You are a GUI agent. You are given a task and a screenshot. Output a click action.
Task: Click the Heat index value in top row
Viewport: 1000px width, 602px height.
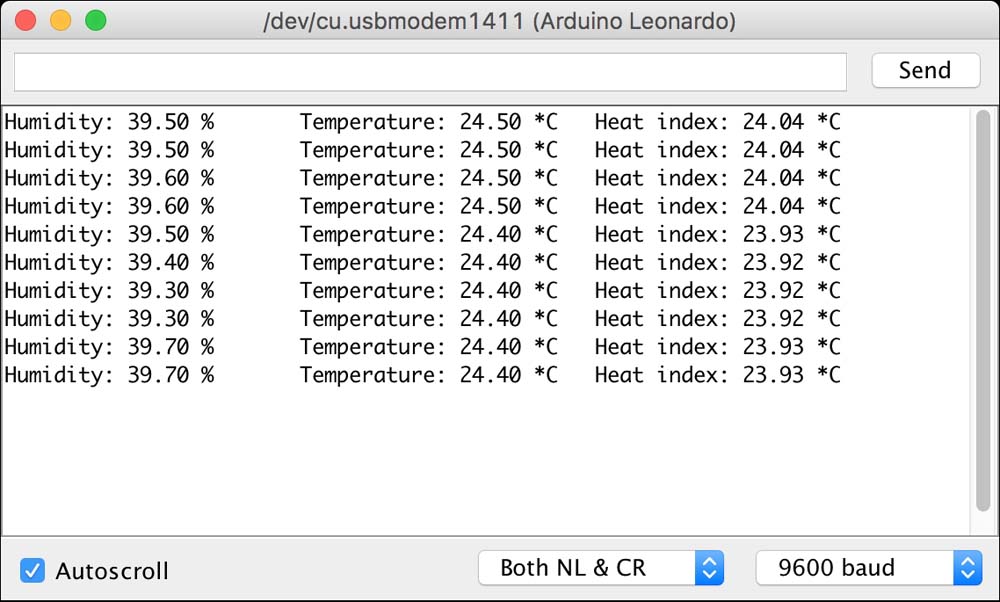[773, 122]
